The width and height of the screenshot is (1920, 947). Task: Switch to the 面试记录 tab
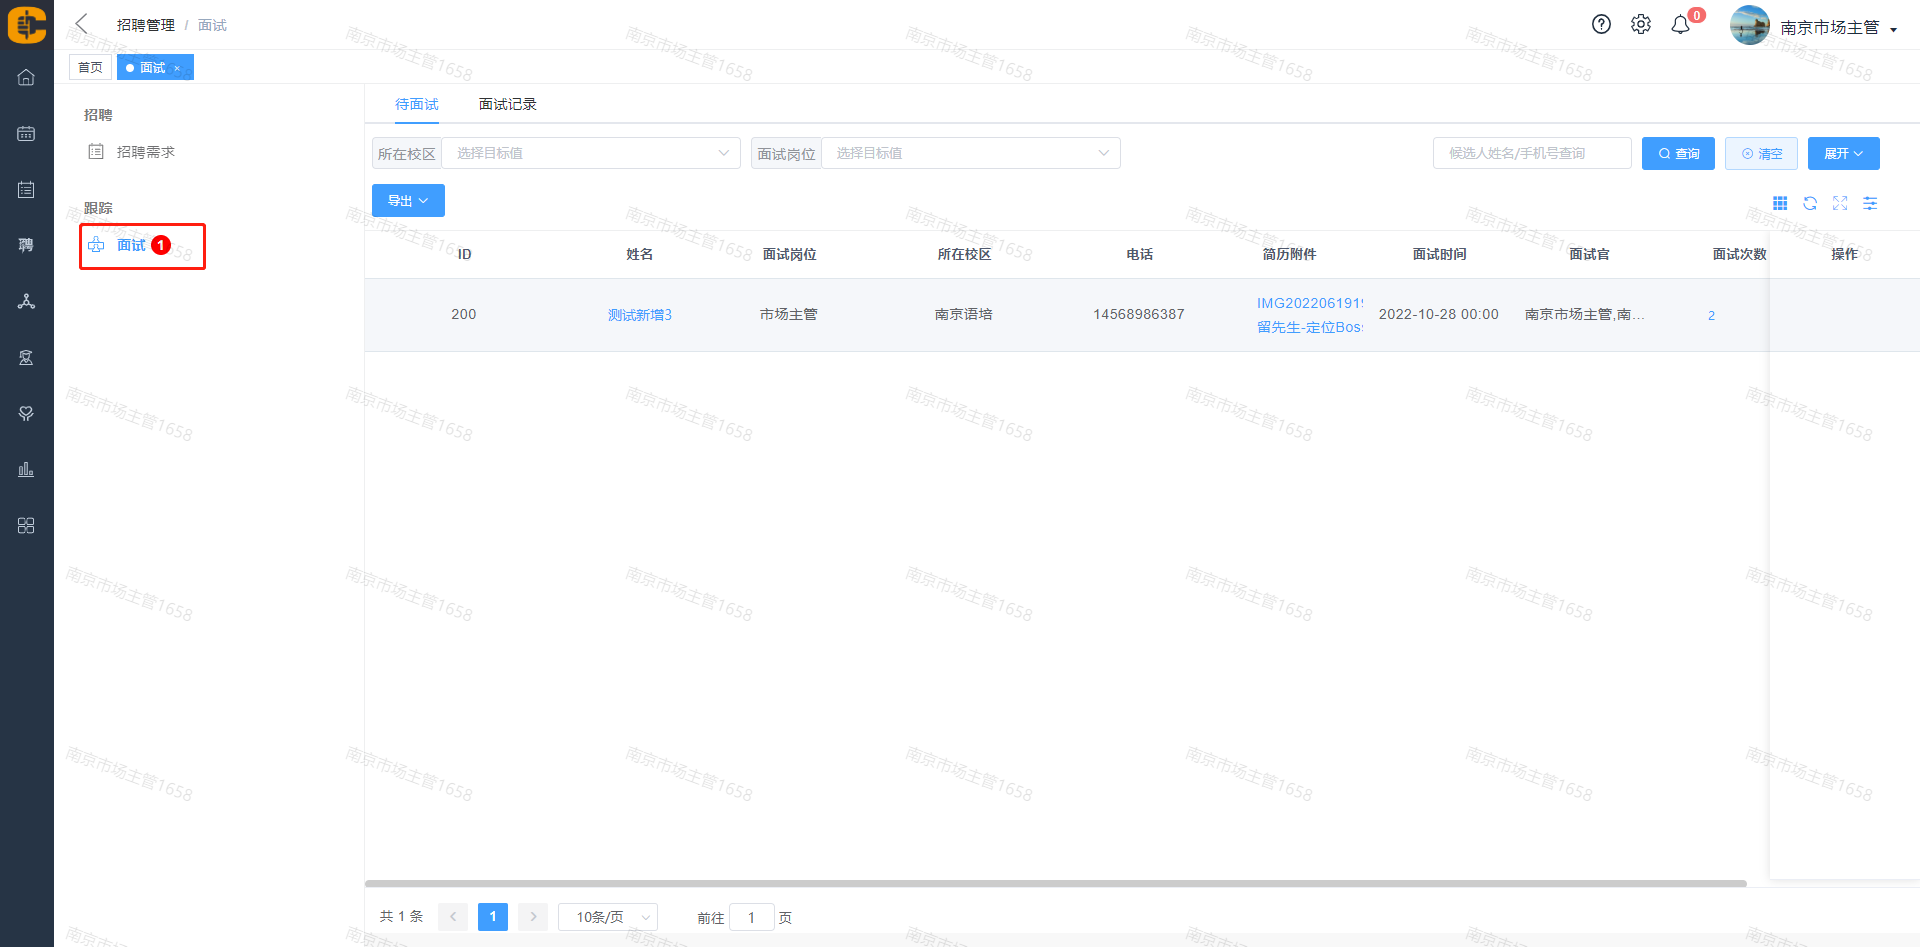pos(507,104)
